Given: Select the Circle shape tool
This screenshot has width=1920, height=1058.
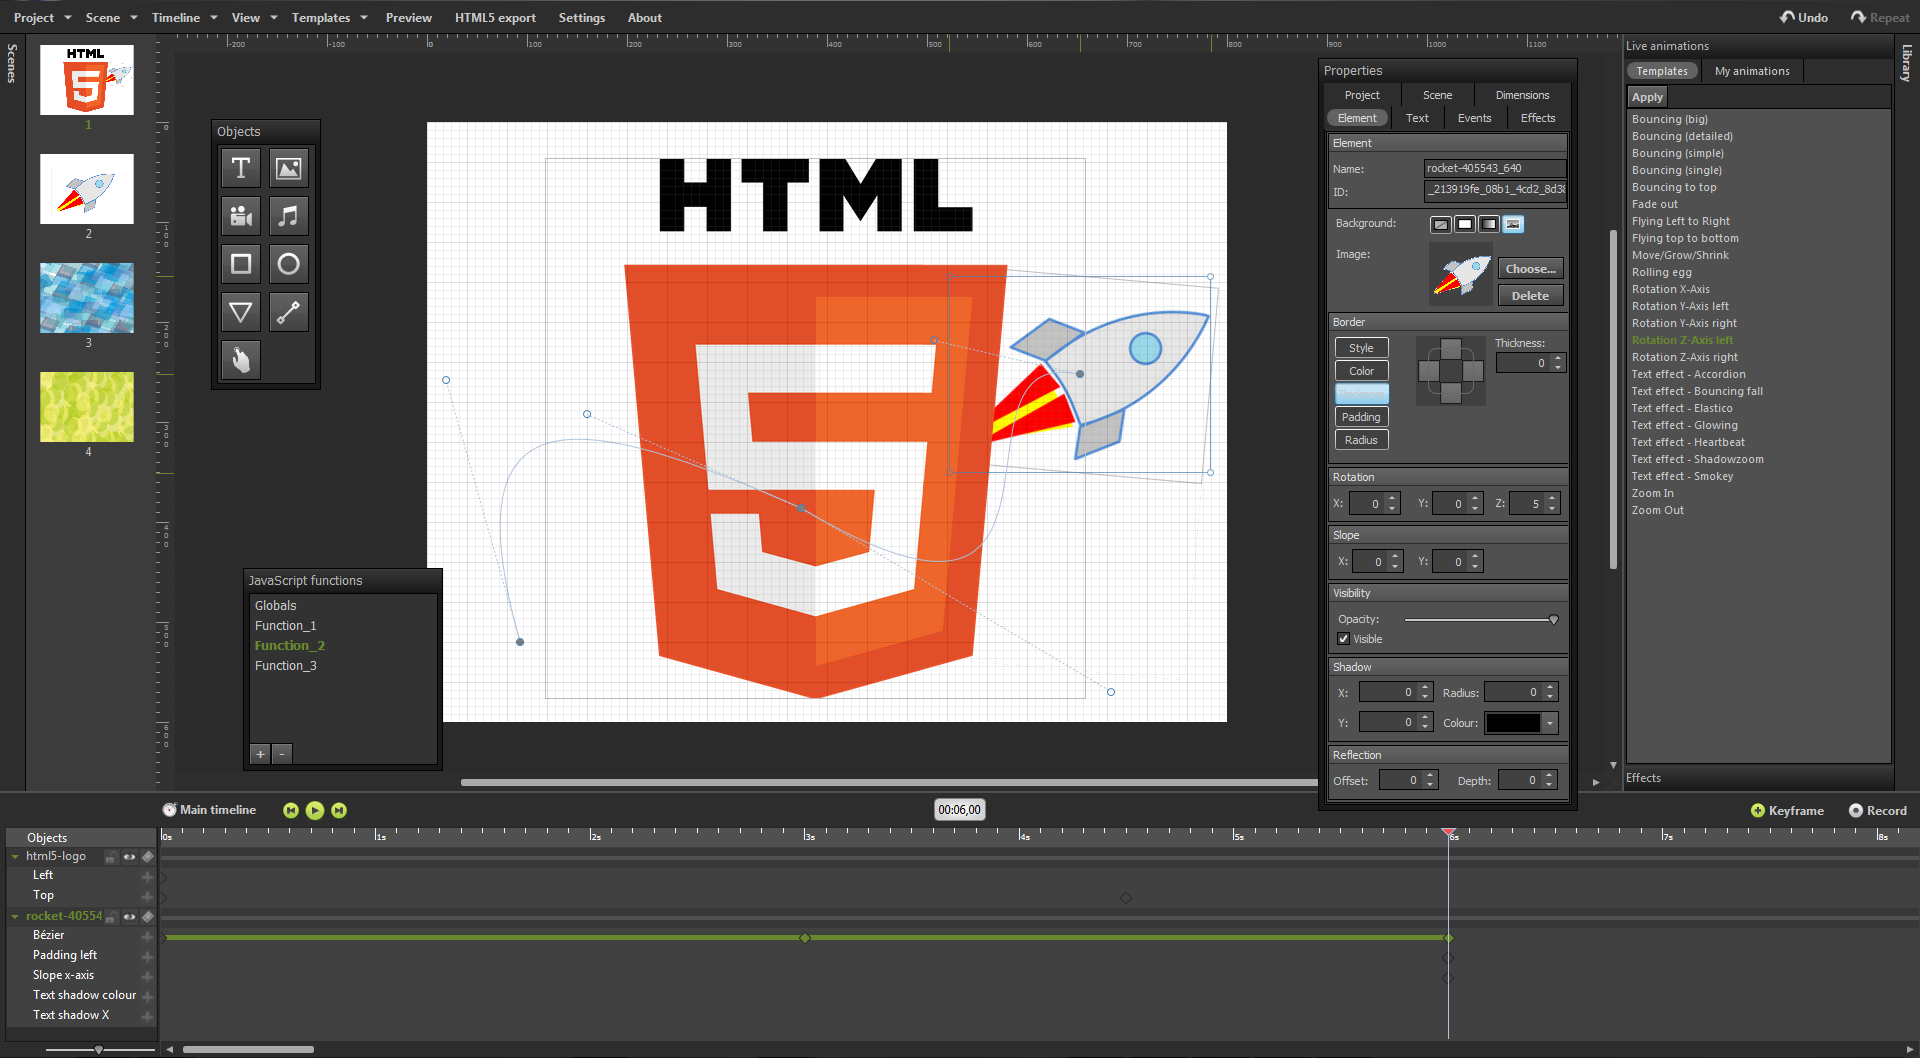Looking at the screenshot, I should tap(288, 264).
